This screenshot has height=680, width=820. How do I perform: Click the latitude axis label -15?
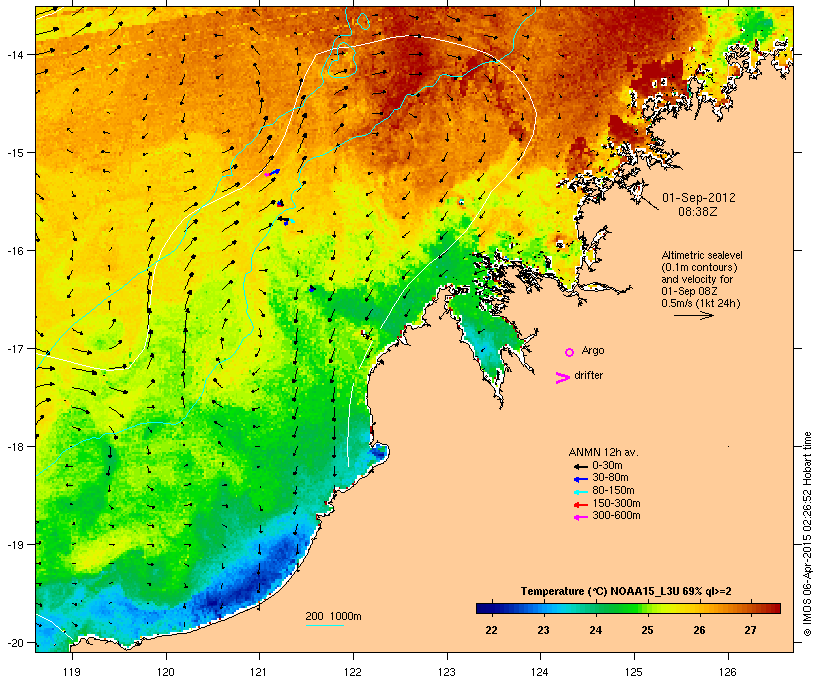[14, 153]
